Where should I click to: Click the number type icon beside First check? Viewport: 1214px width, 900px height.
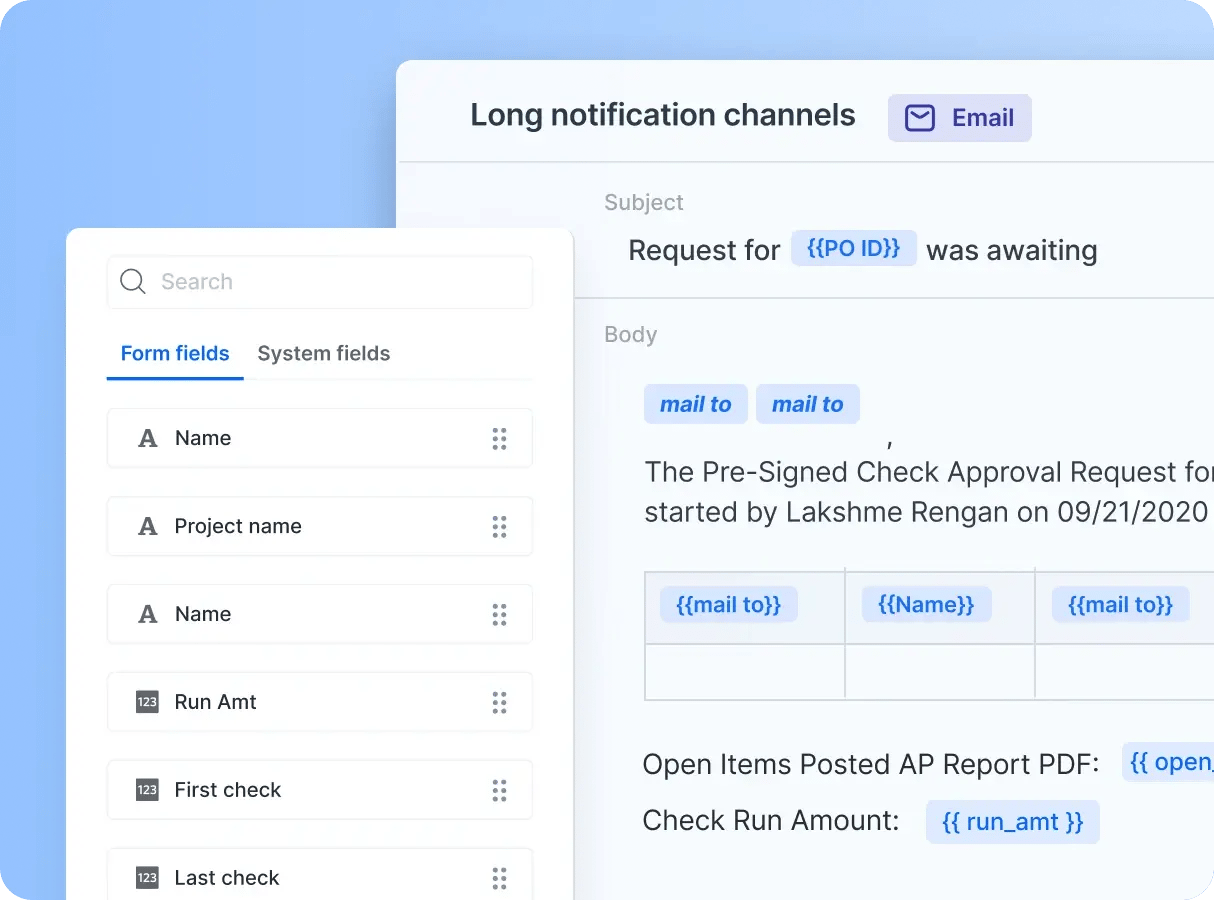point(148,791)
